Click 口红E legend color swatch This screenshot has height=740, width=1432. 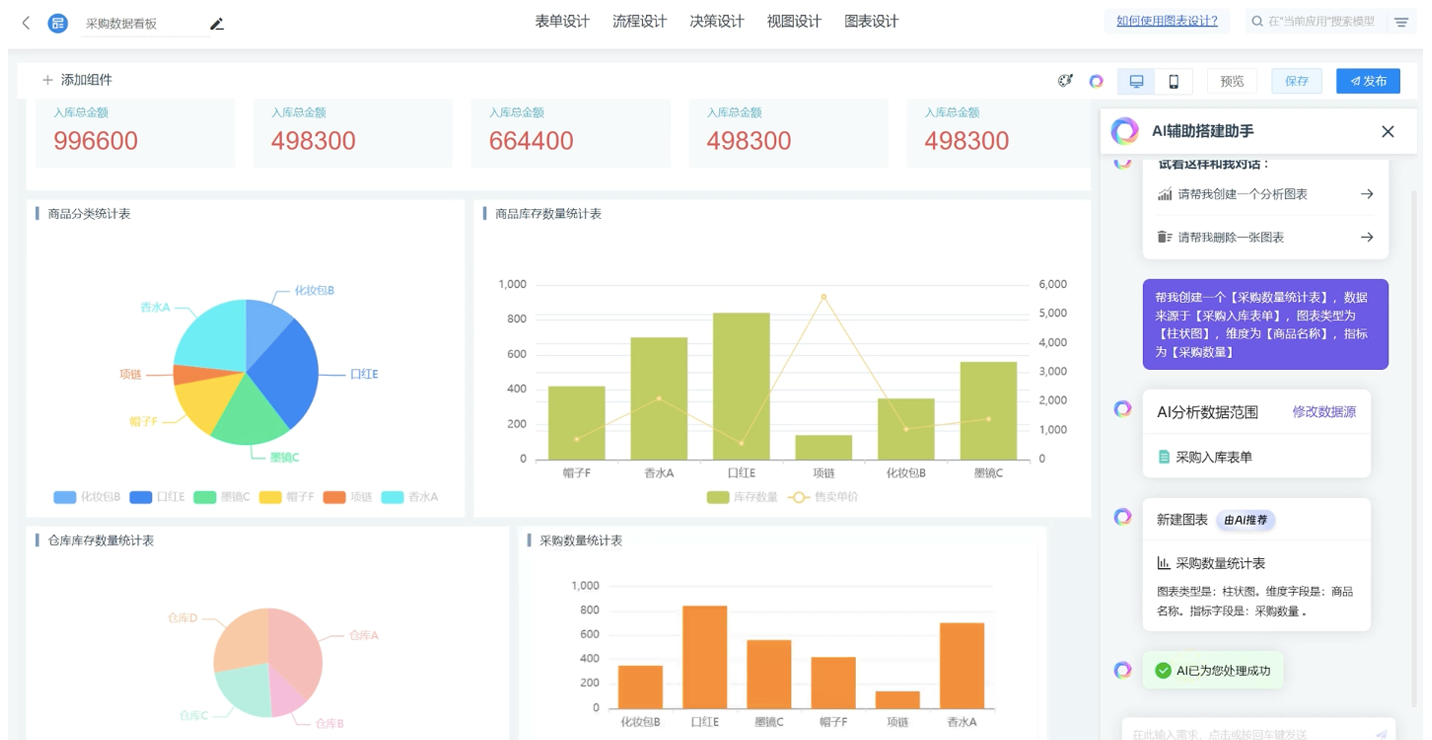(x=141, y=497)
